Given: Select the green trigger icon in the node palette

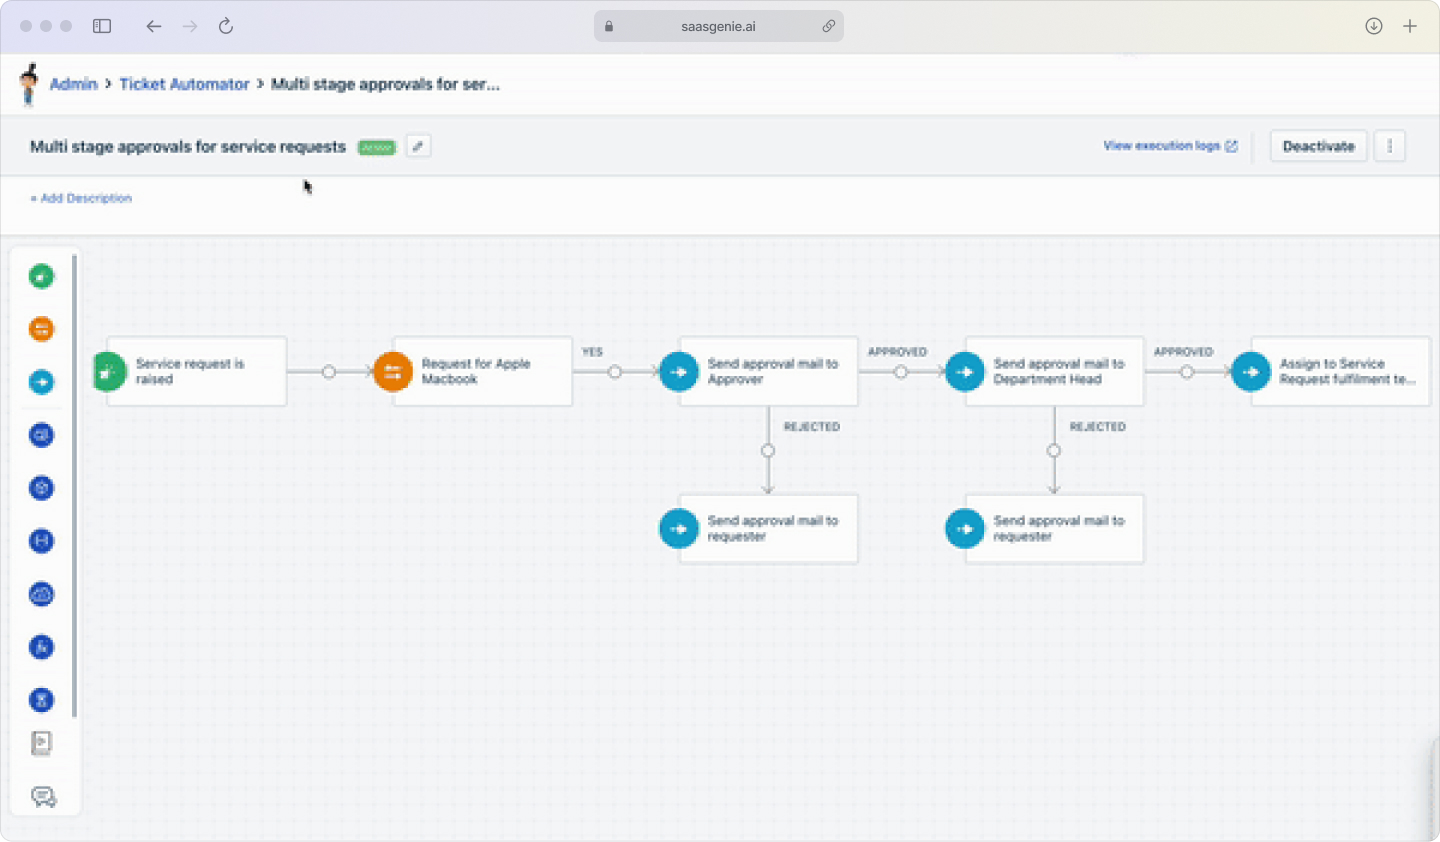Looking at the screenshot, I should point(41,276).
